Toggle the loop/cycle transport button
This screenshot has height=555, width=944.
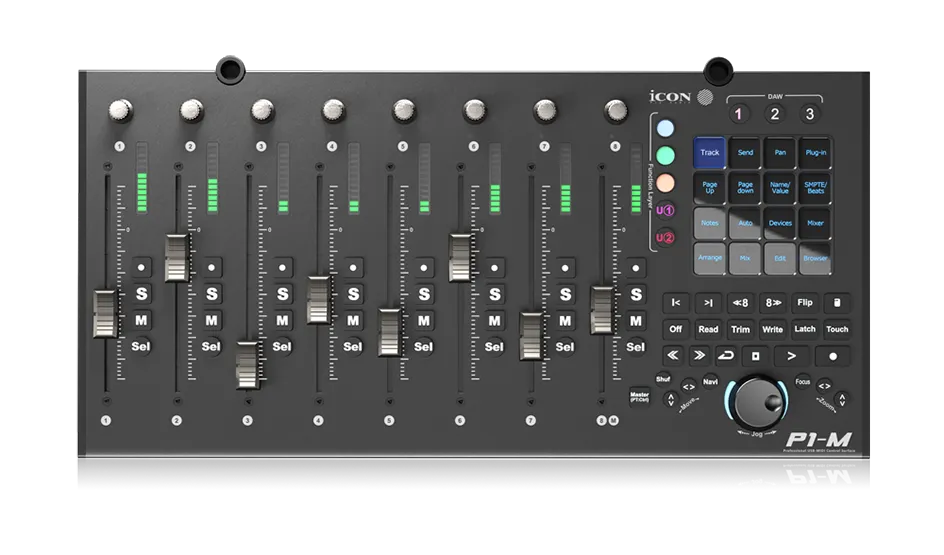726,356
